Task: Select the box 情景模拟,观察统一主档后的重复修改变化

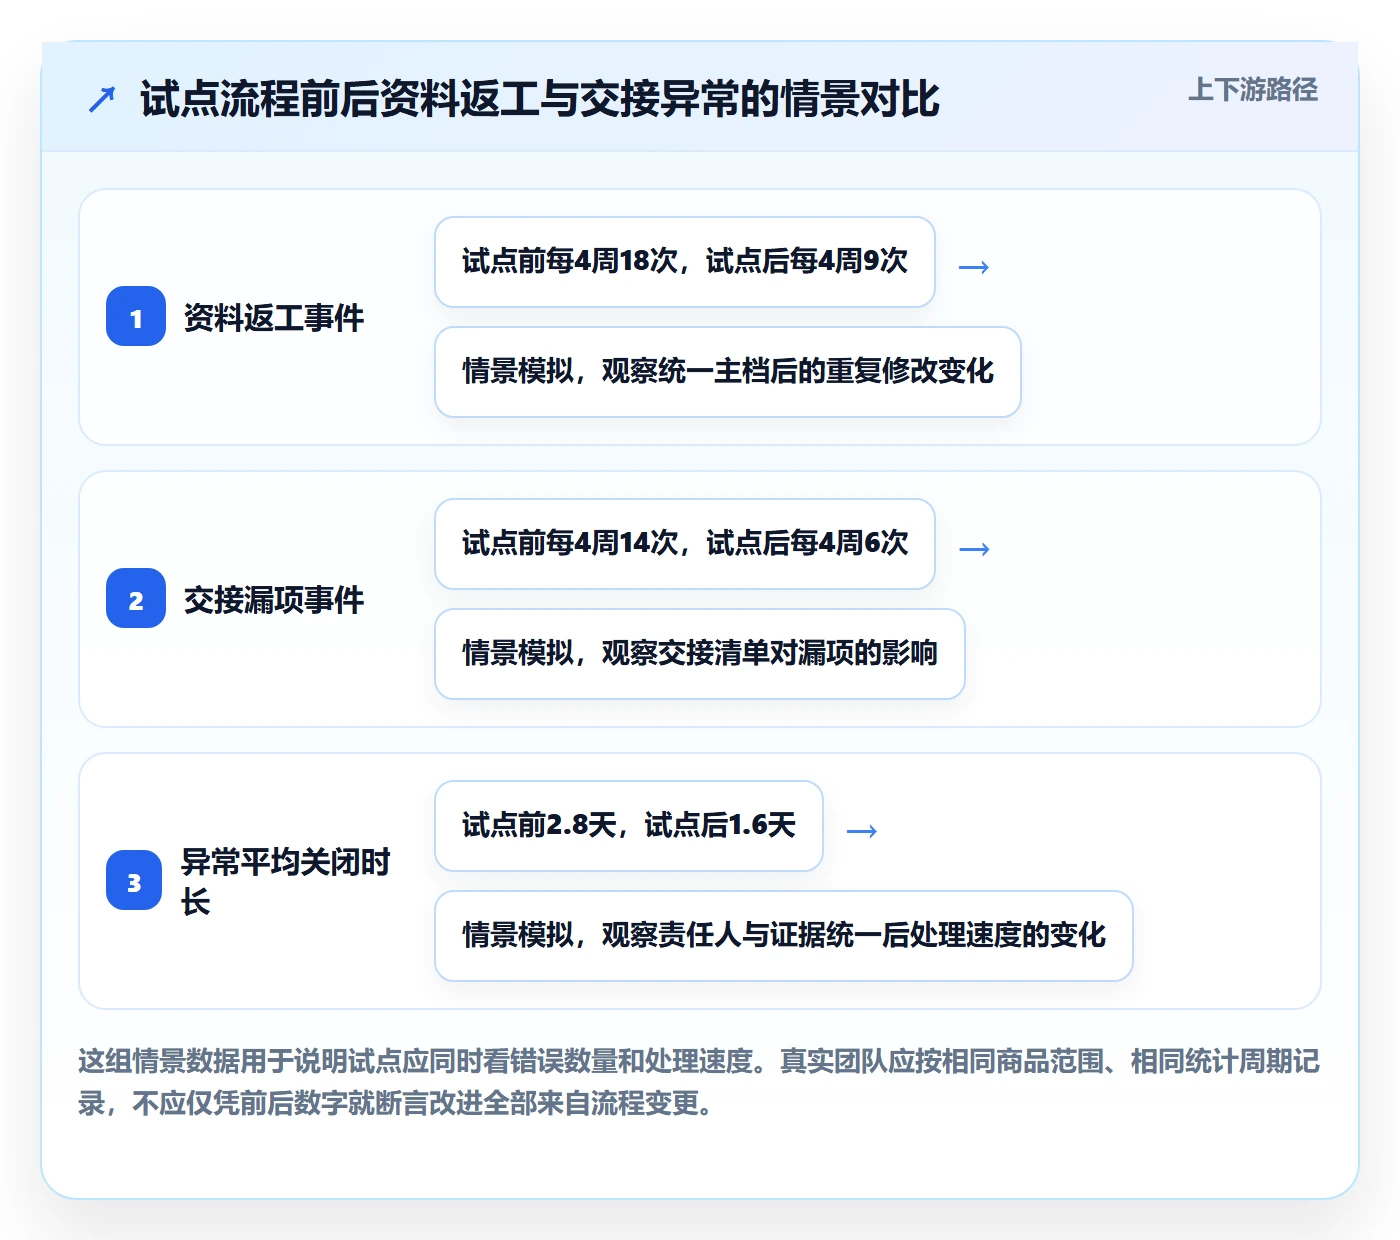Action: coord(728,372)
